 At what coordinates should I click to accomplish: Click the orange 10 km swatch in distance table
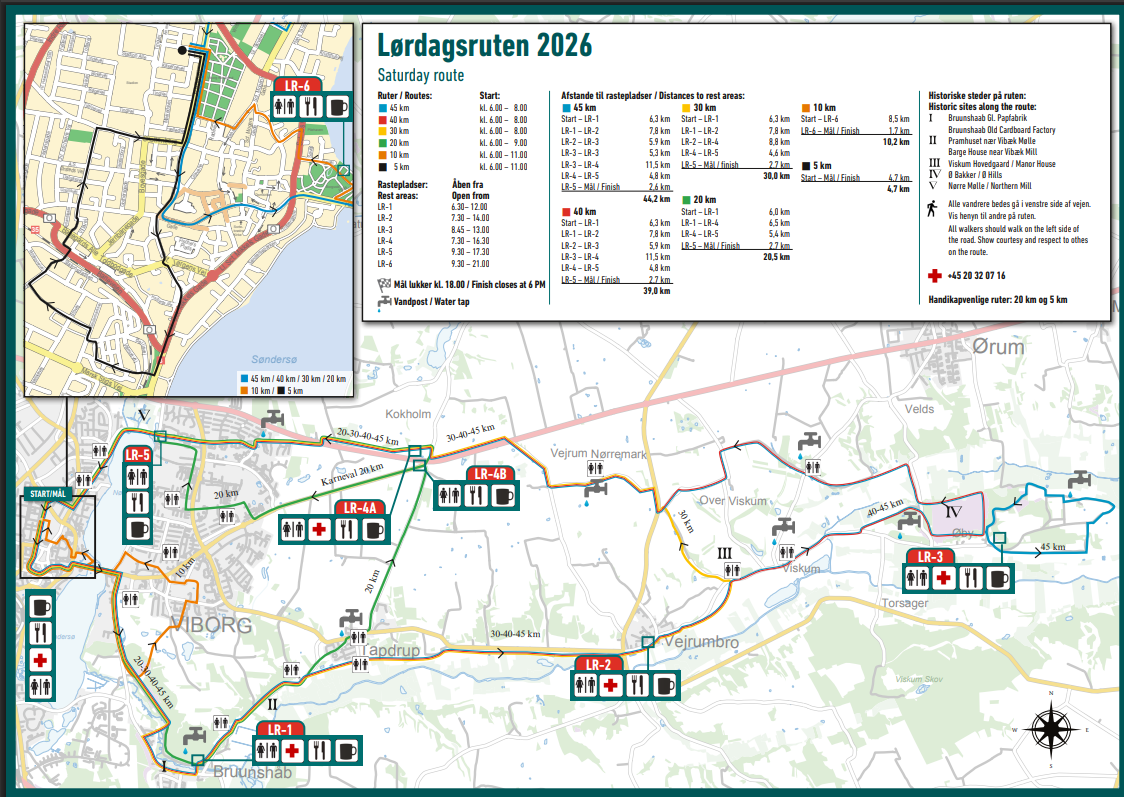click(806, 107)
